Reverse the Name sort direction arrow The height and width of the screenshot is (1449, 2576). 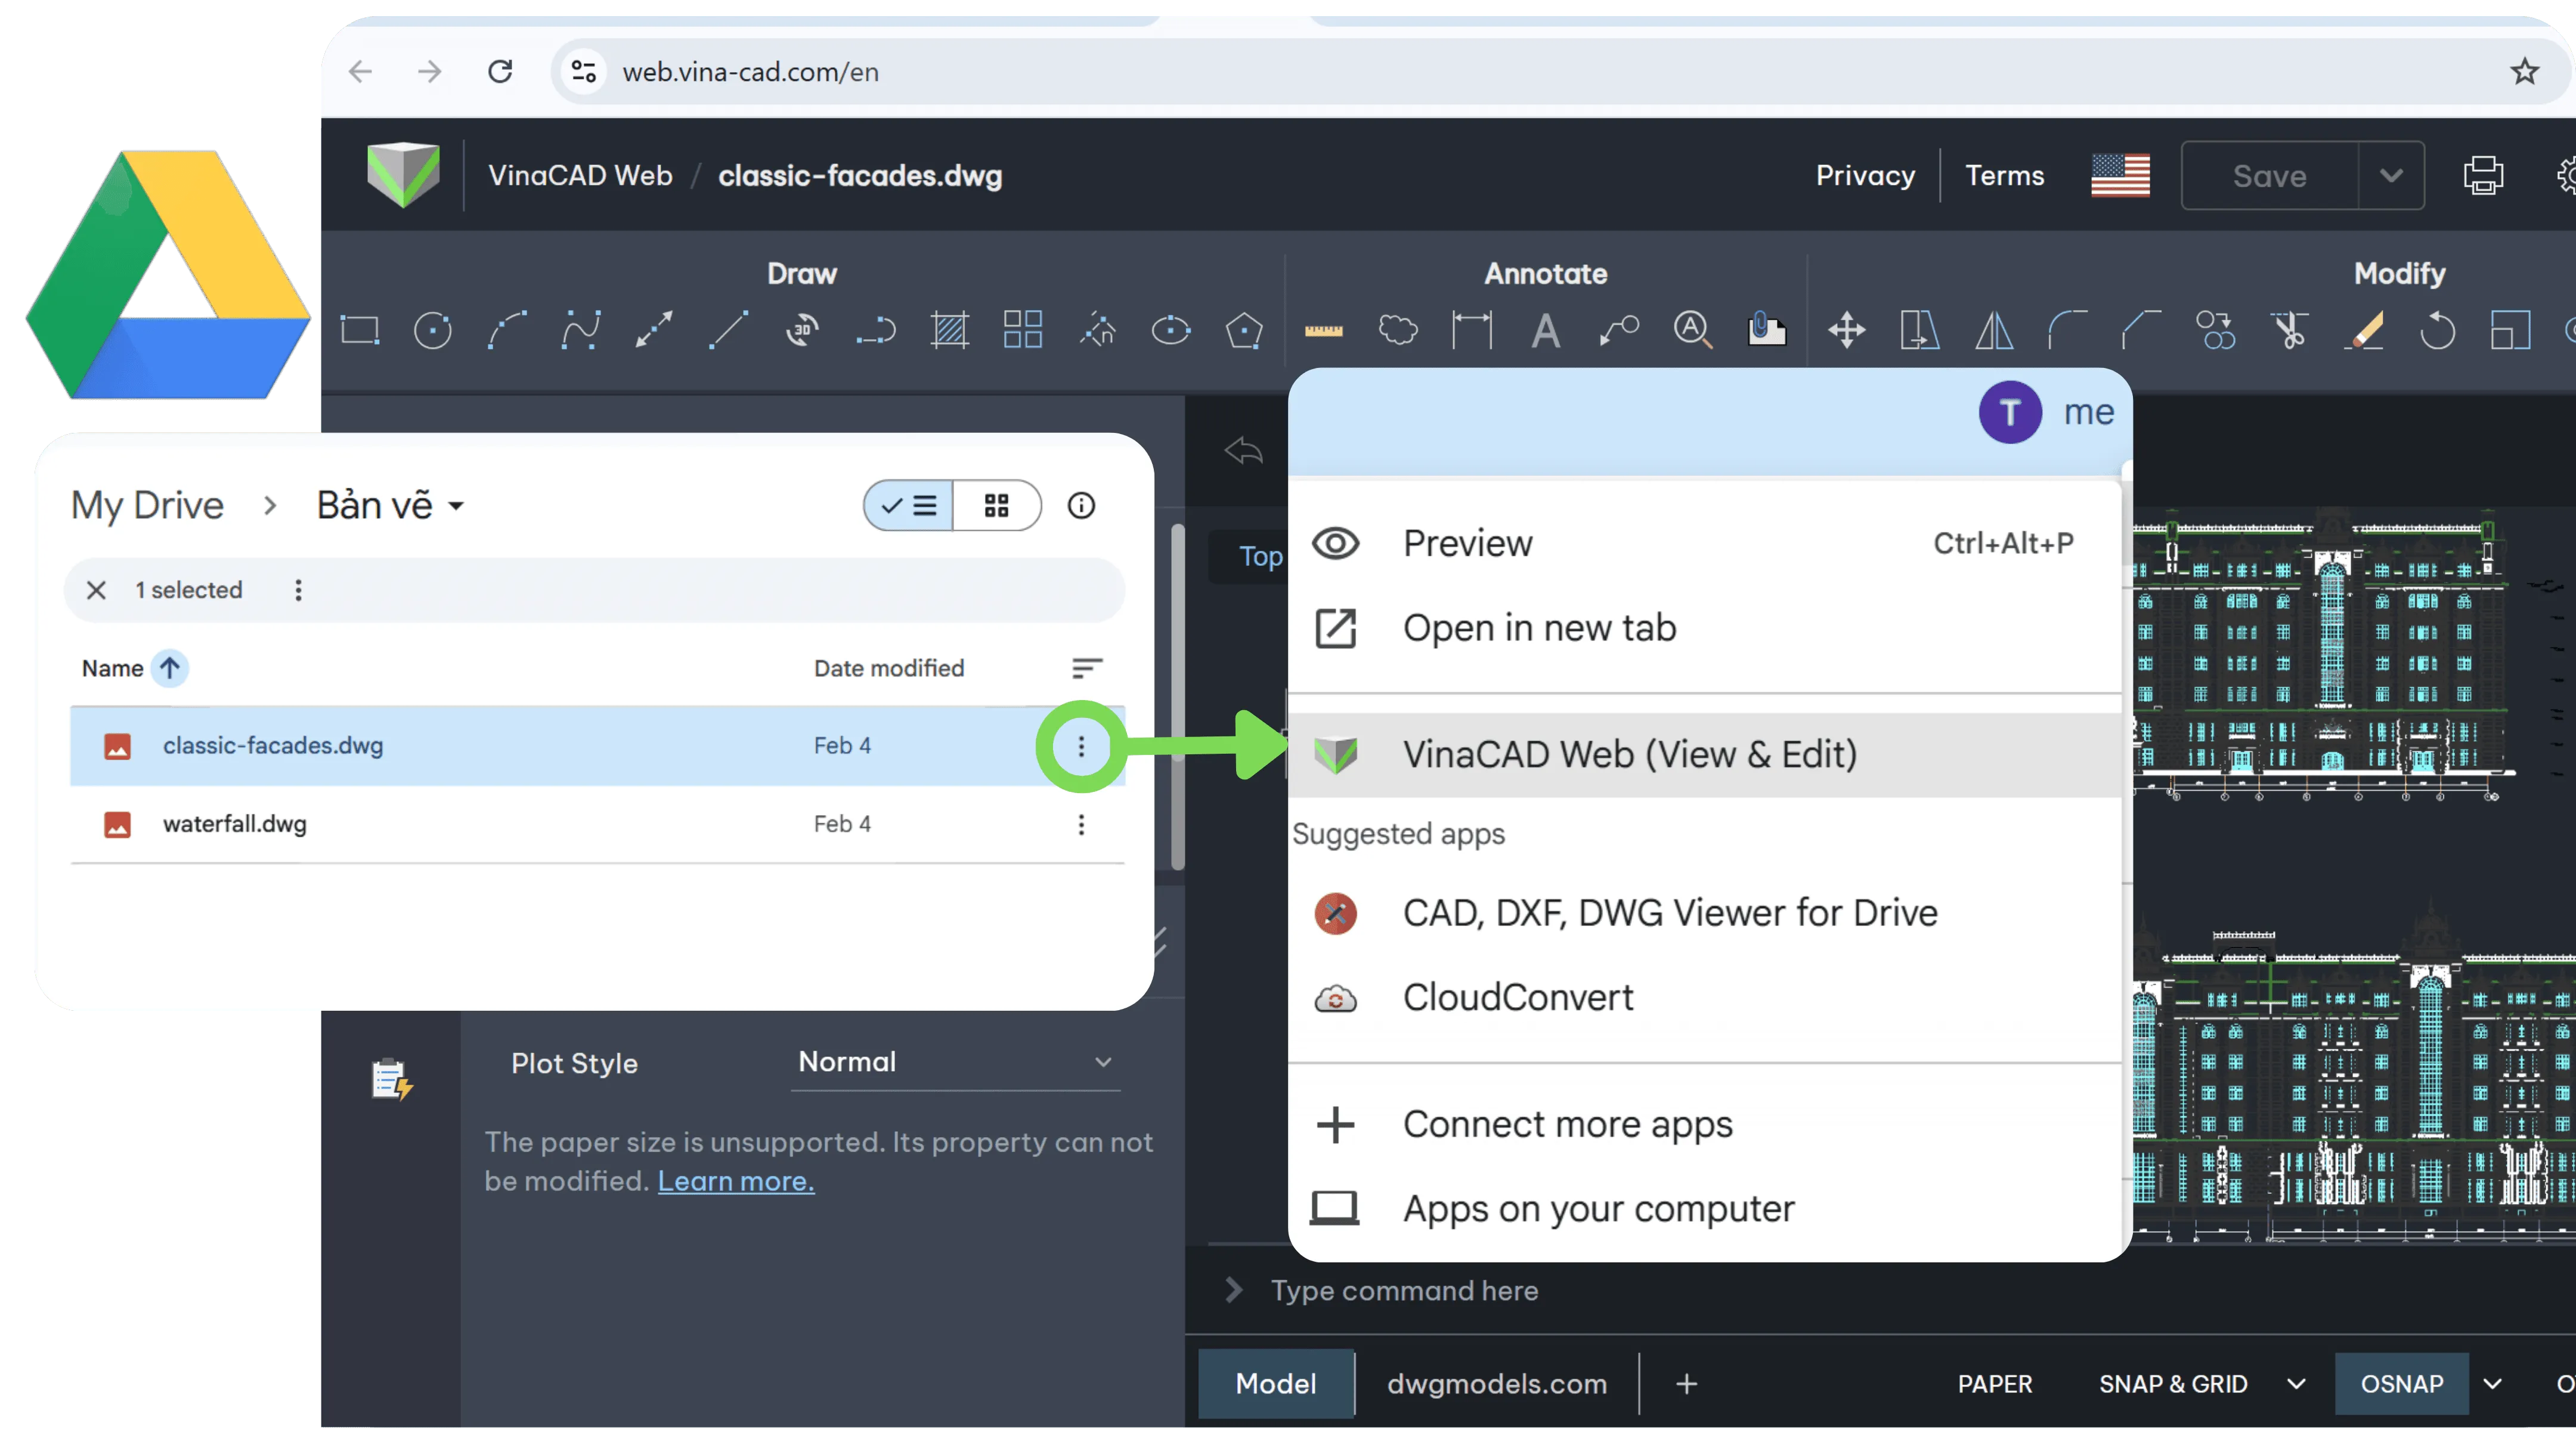(170, 668)
